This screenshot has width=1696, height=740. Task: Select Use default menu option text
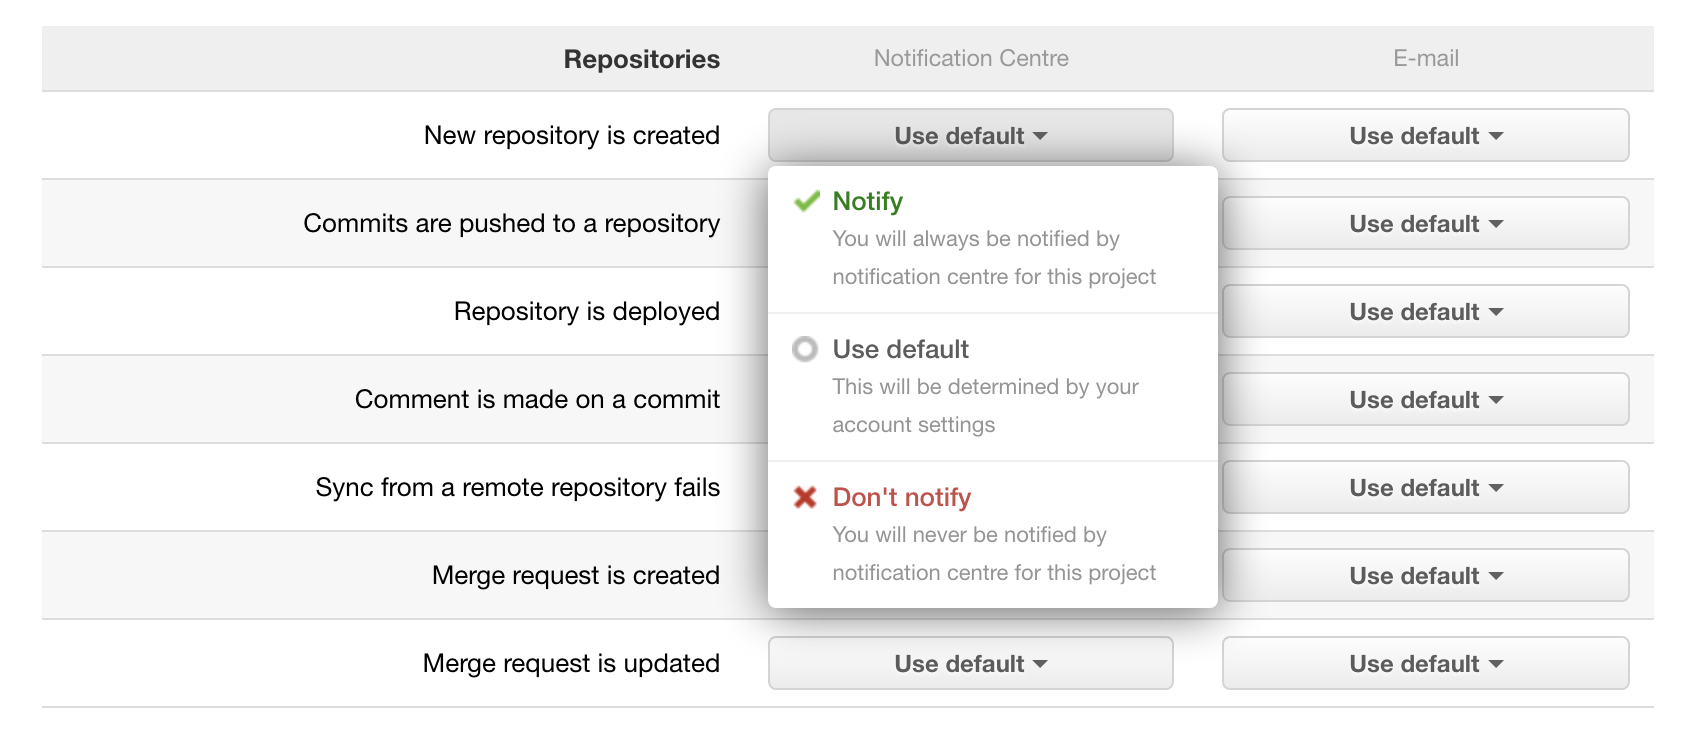pyautogui.click(x=900, y=350)
